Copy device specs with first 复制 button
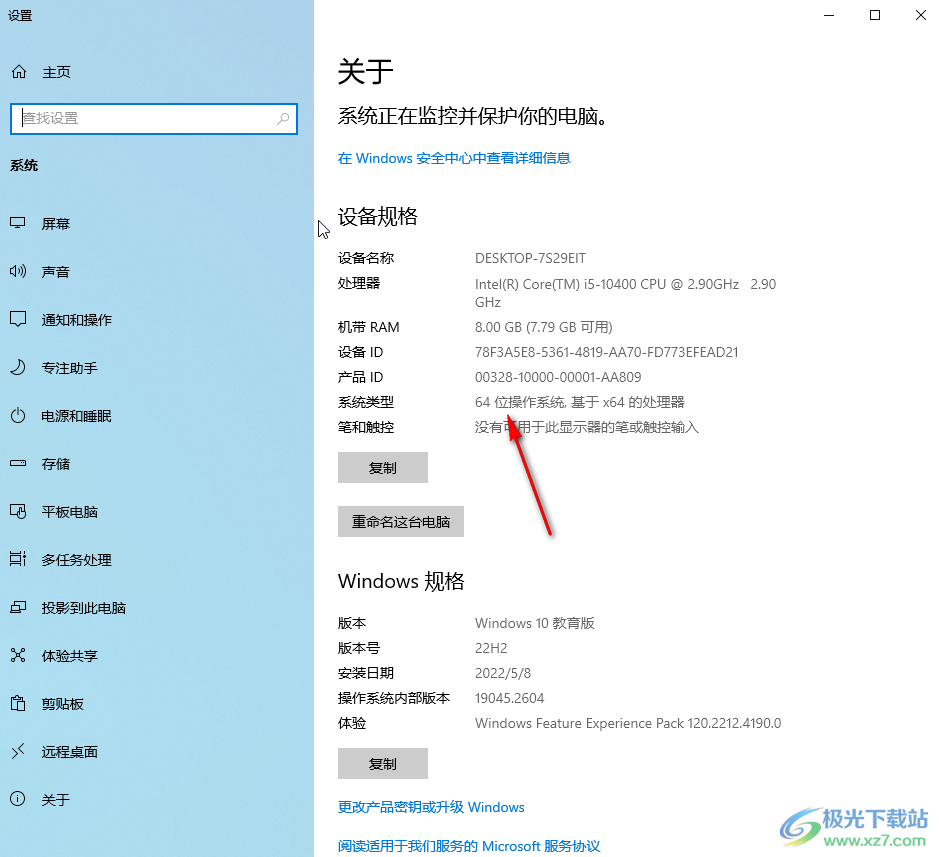Screen dimensions: 939x857 [383, 468]
